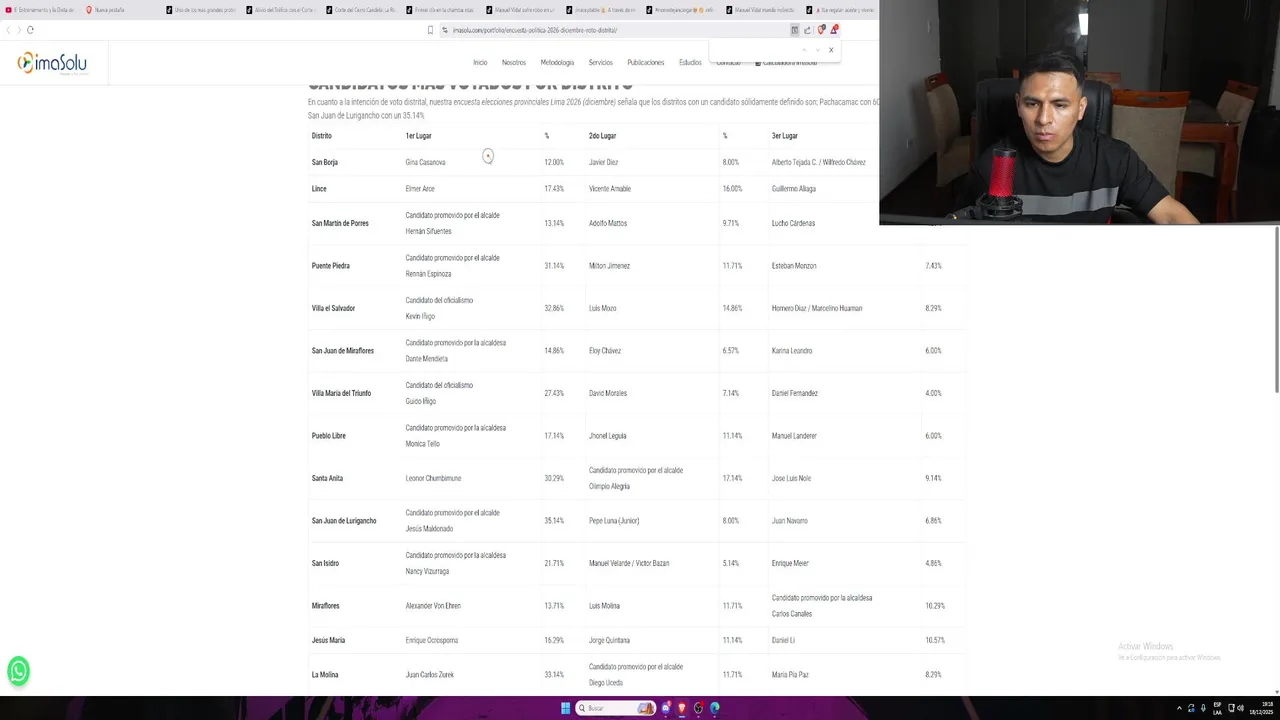The width and height of the screenshot is (1280, 720).
Task: Select the name 'Manuel Landerer'
Action: tap(794, 436)
